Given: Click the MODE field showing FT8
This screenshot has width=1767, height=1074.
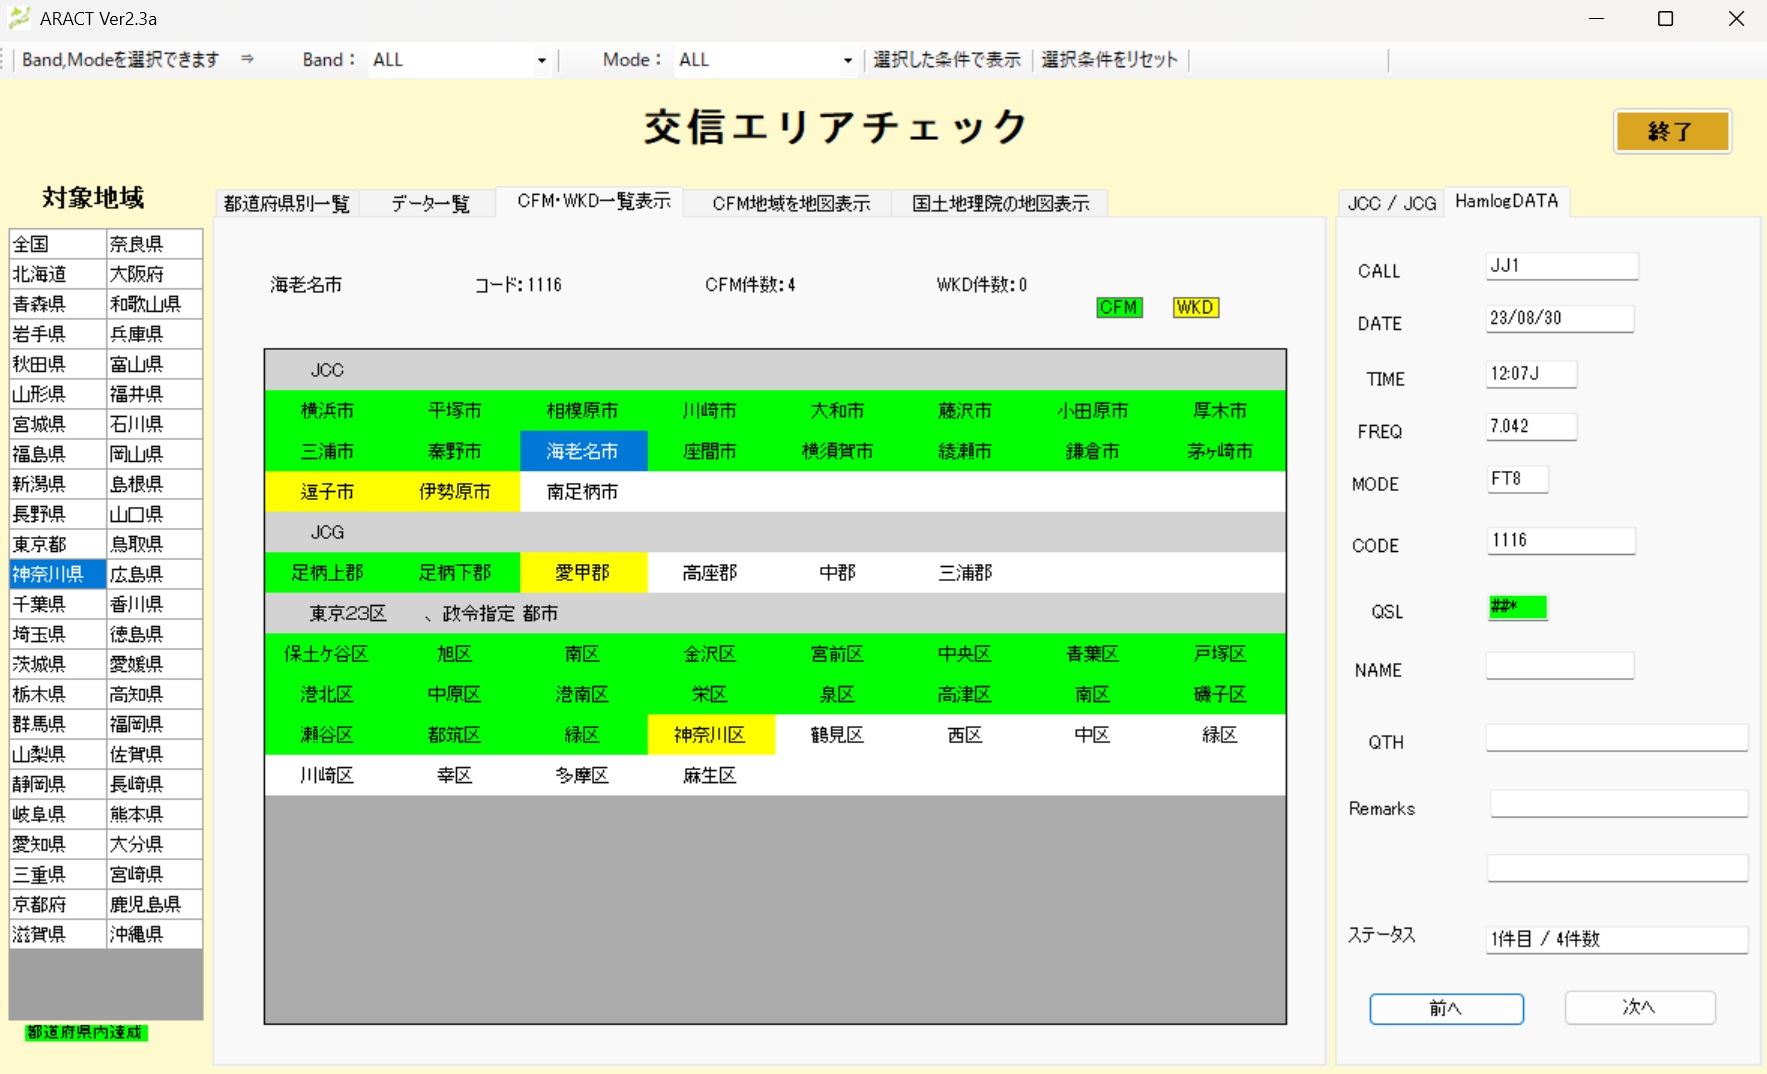Looking at the screenshot, I should click(x=1517, y=480).
